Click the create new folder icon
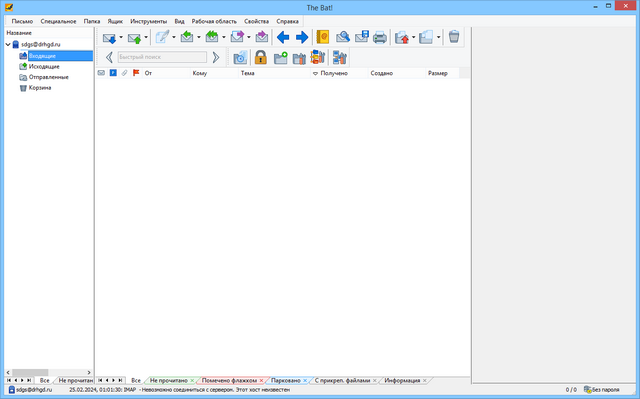This screenshot has width=640, height=399. click(x=280, y=58)
